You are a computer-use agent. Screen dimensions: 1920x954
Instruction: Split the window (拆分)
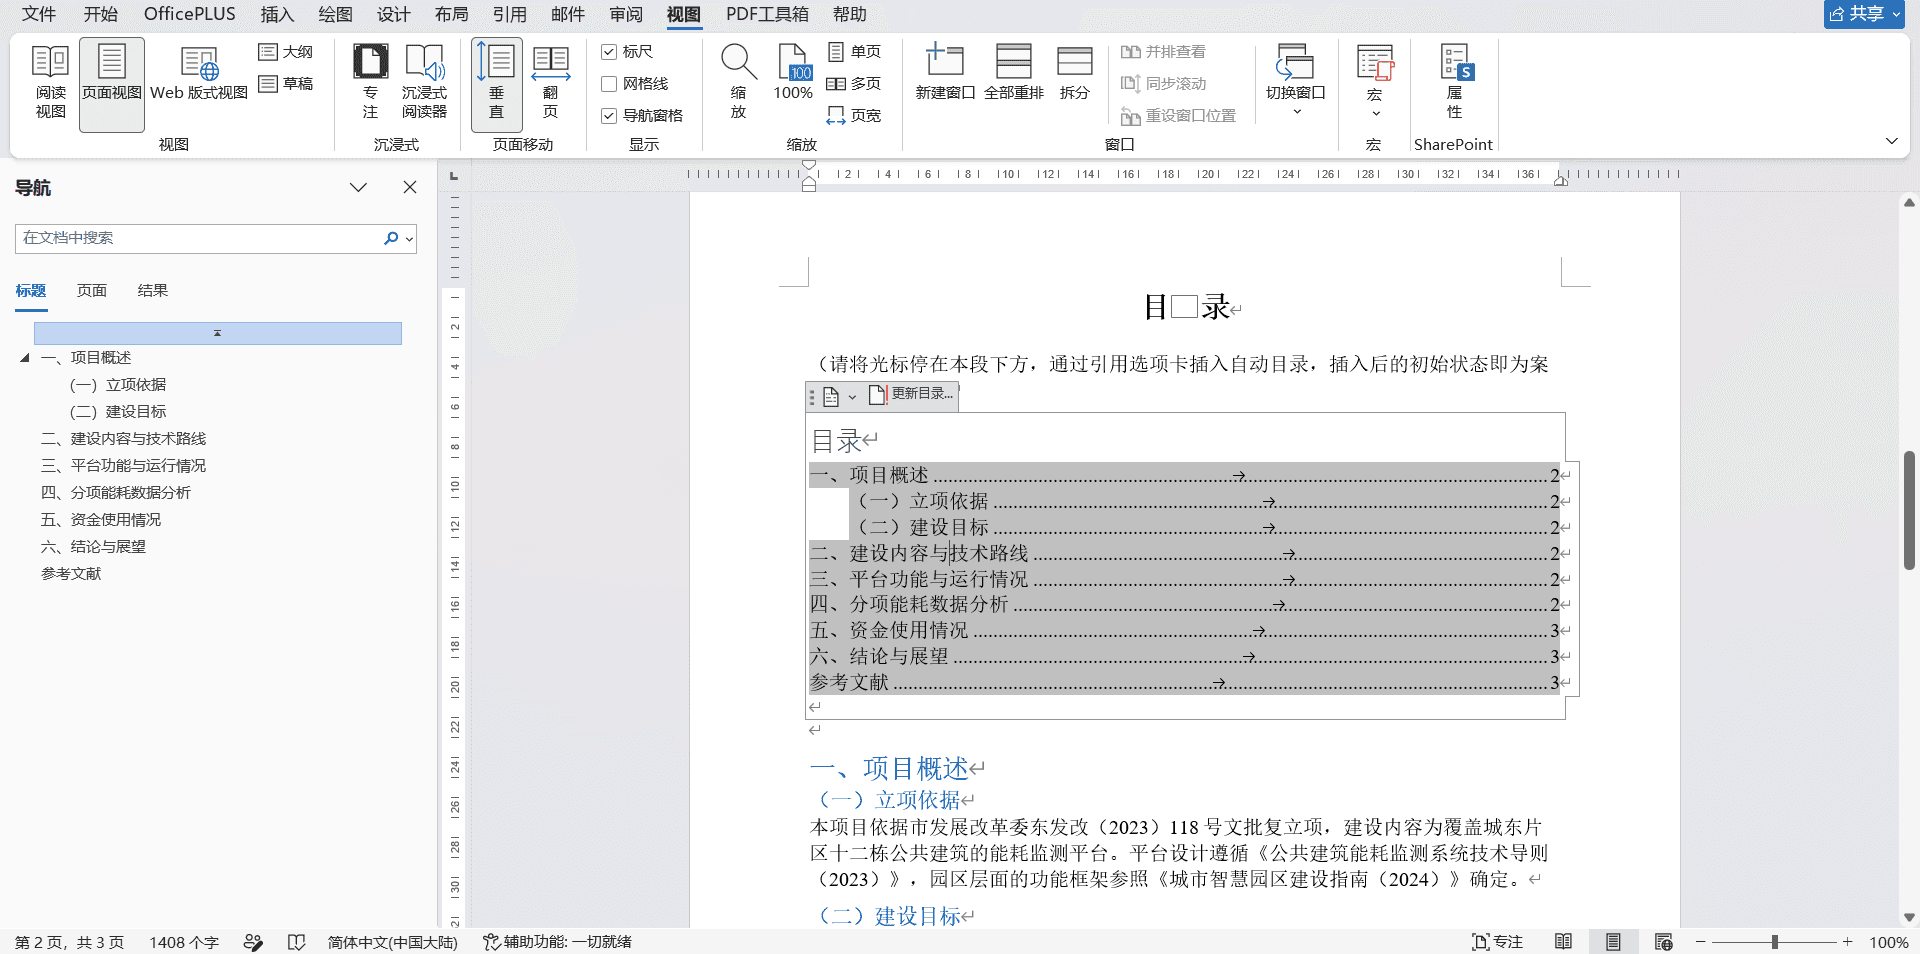pos(1075,73)
